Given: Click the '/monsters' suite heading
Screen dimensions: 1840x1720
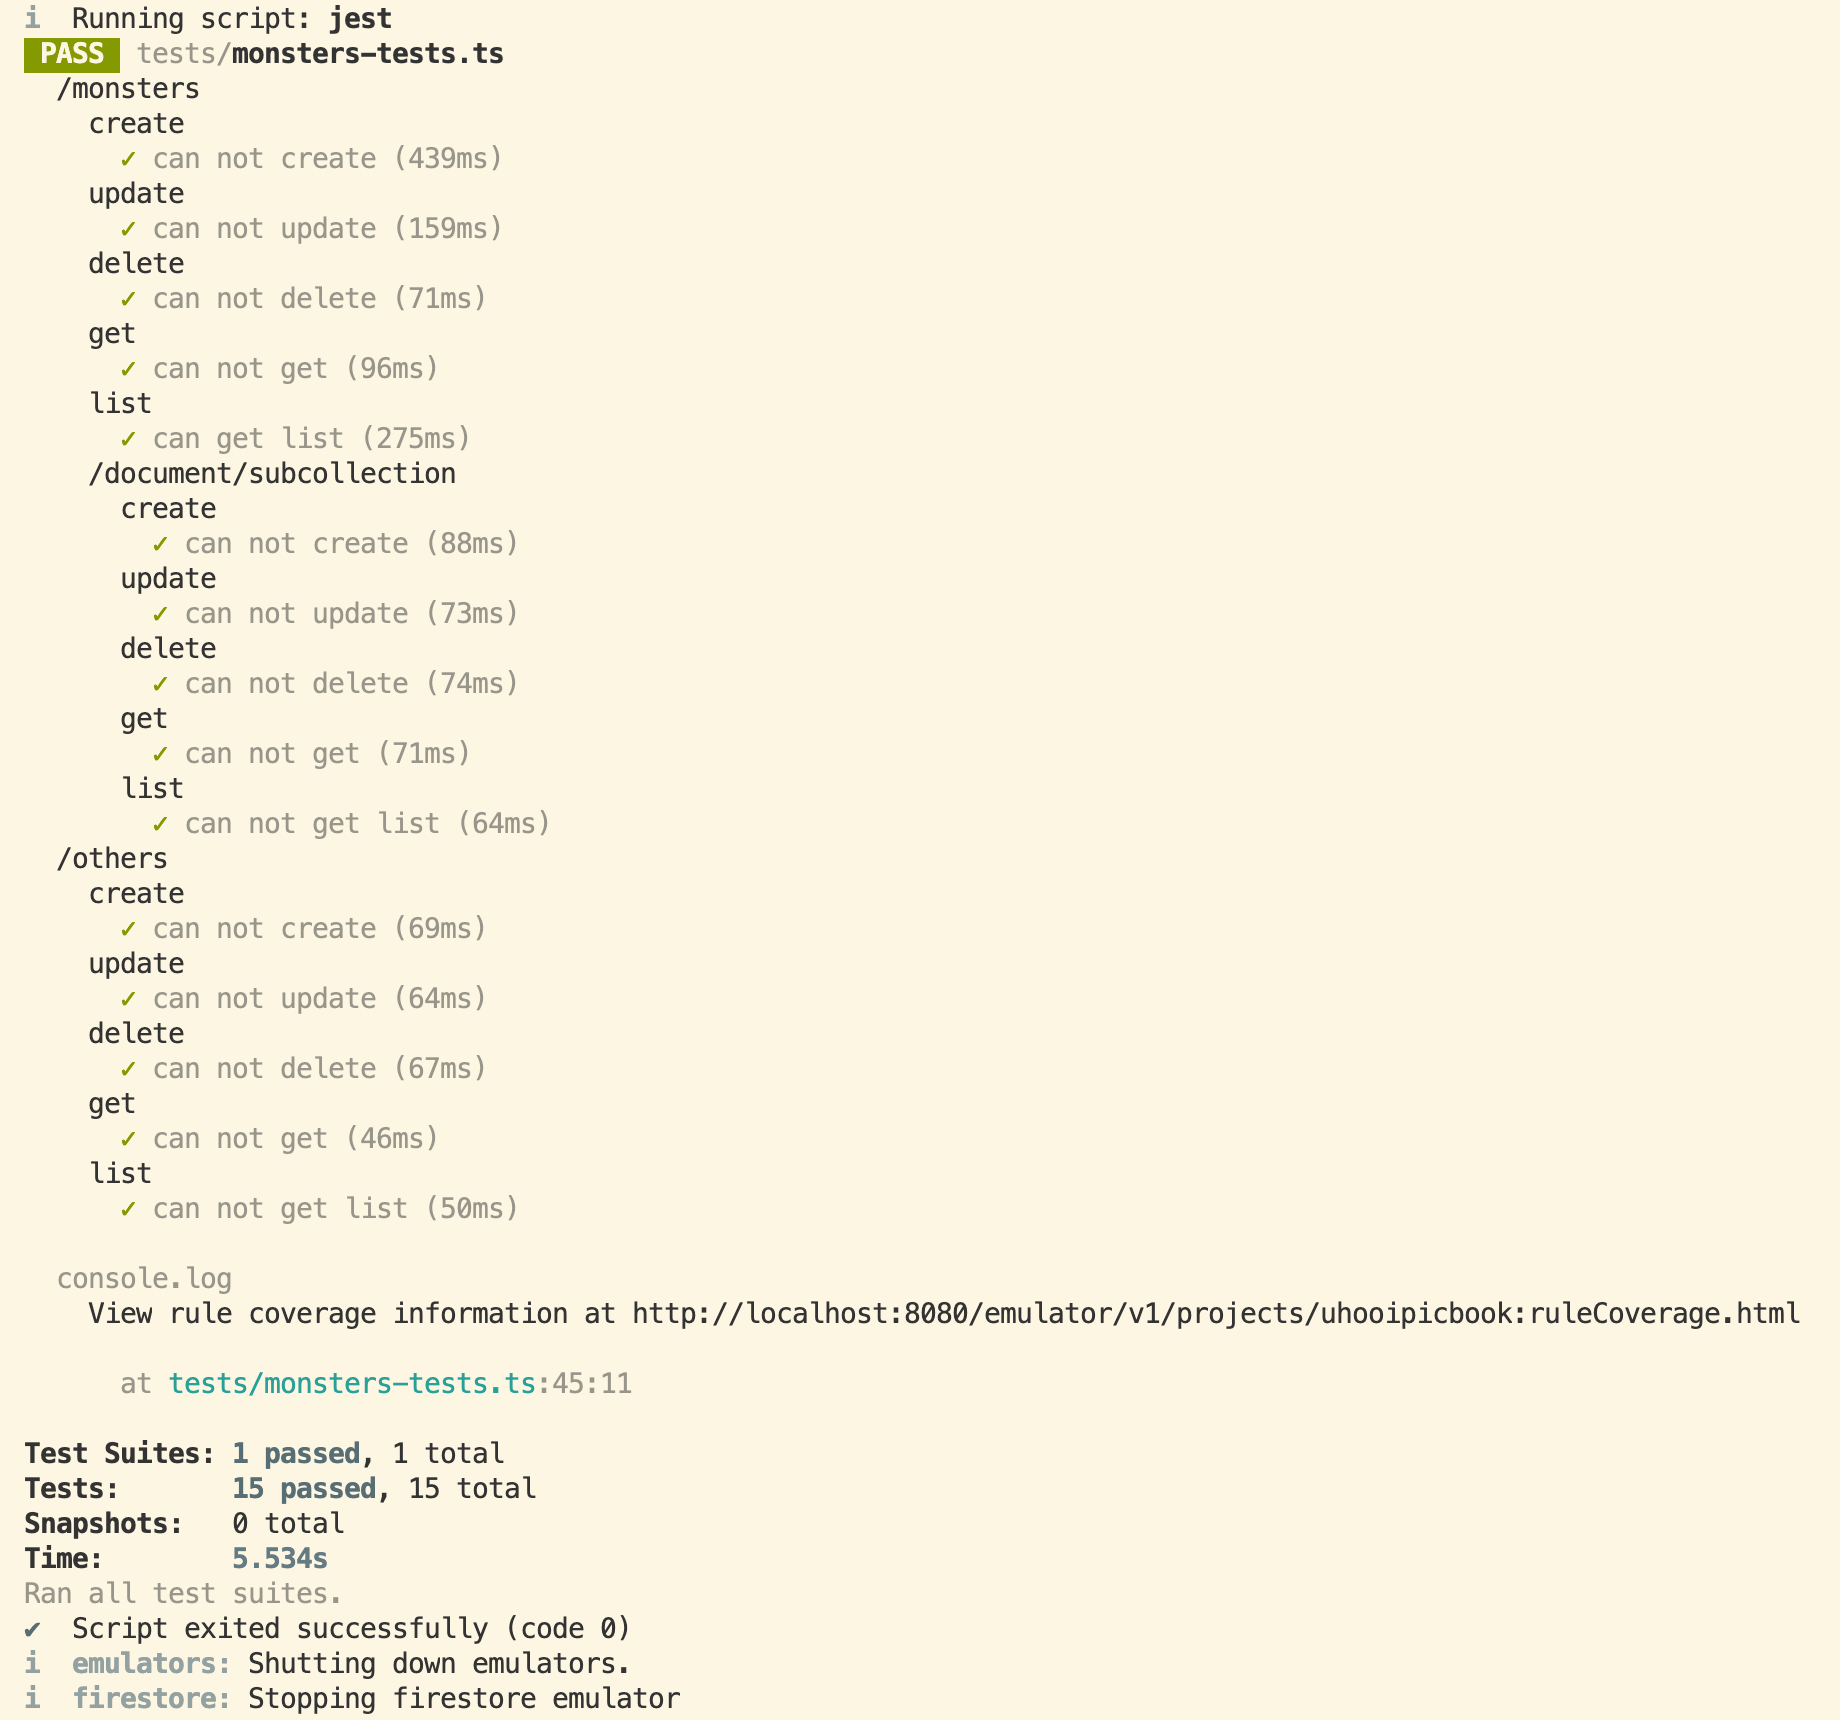Looking at the screenshot, I should [x=128, y=89].
